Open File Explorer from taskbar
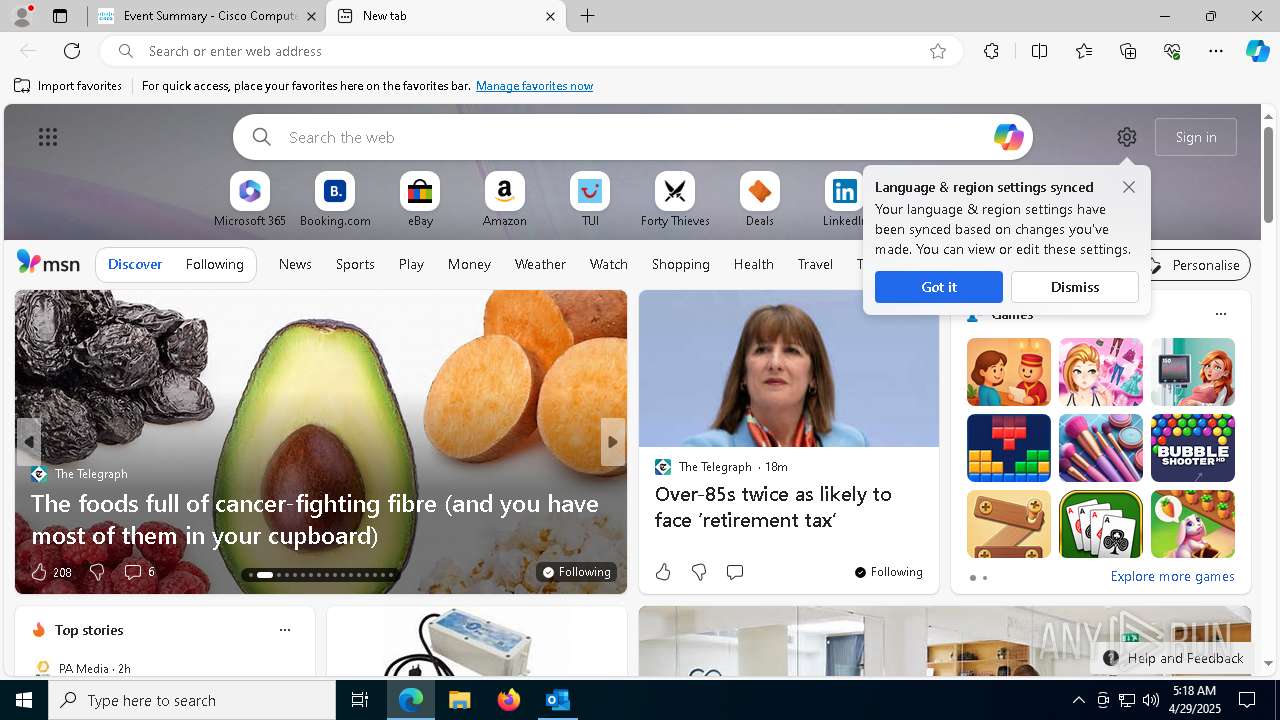Image resolution: width=1280 pixels, height=720 pixels. [459, 700]
